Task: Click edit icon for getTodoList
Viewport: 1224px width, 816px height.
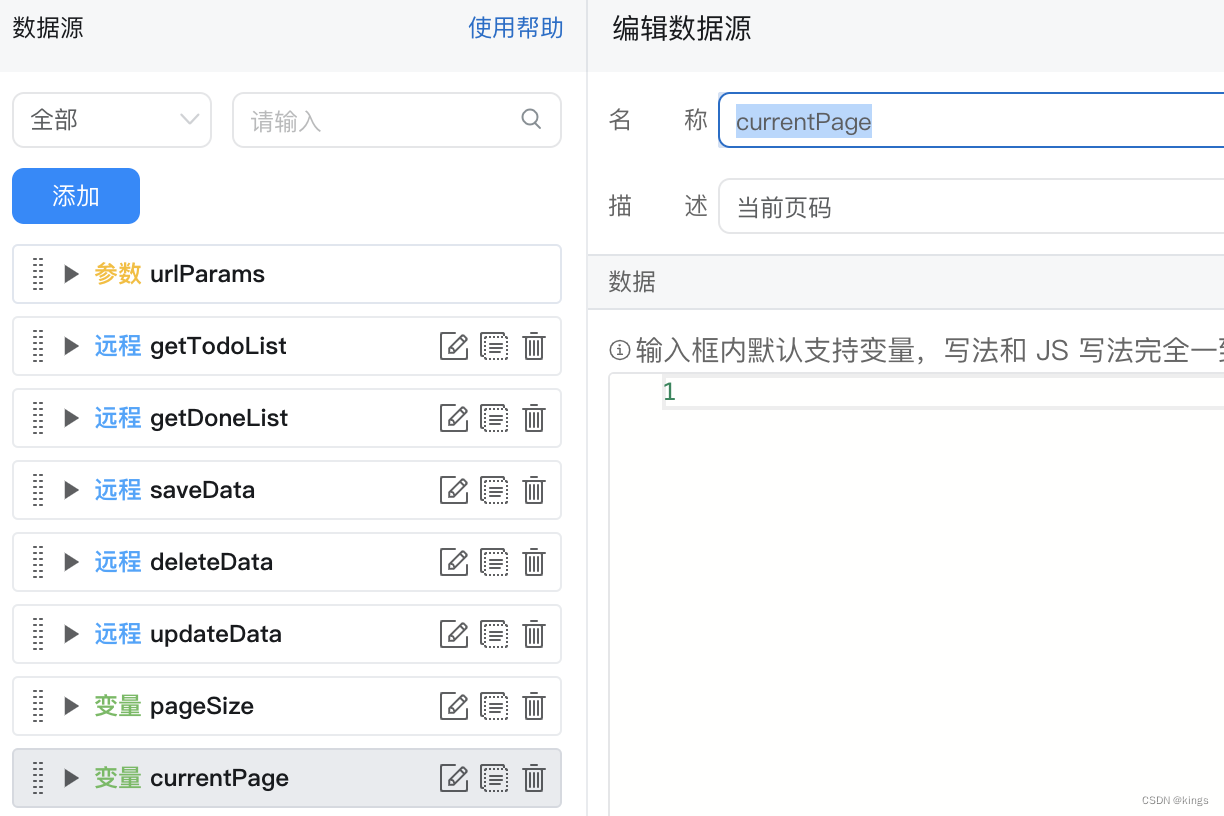Action: [454, 346]
